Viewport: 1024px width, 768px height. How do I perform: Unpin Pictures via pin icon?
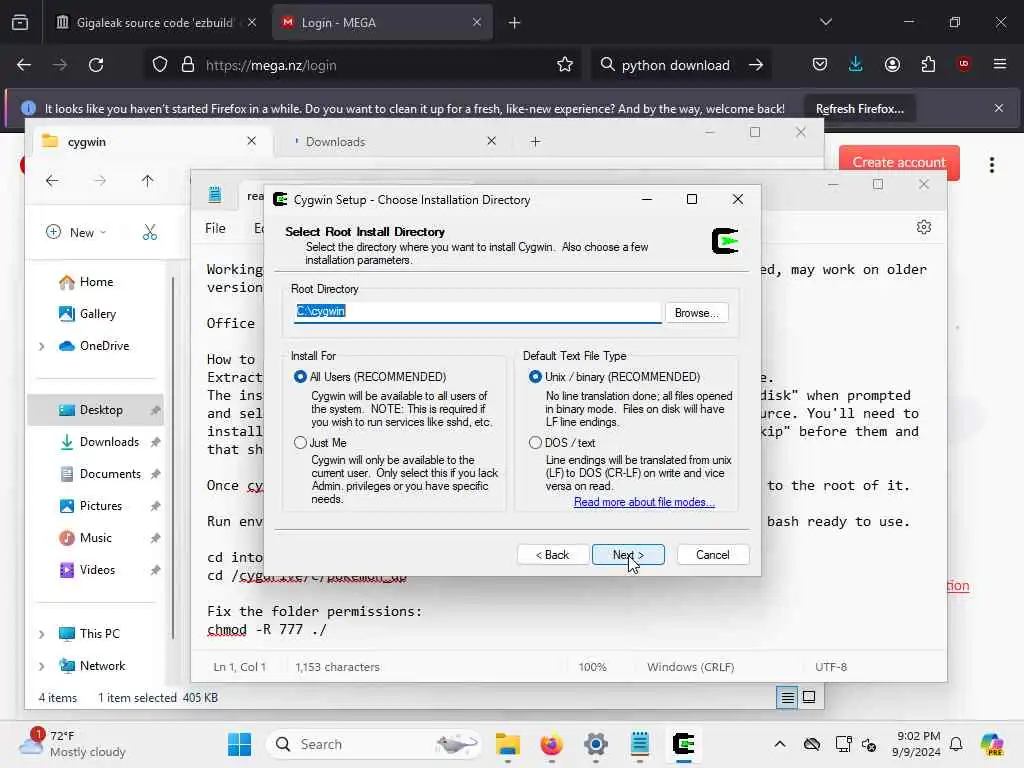pyautogui.click(x=155, y=506)
